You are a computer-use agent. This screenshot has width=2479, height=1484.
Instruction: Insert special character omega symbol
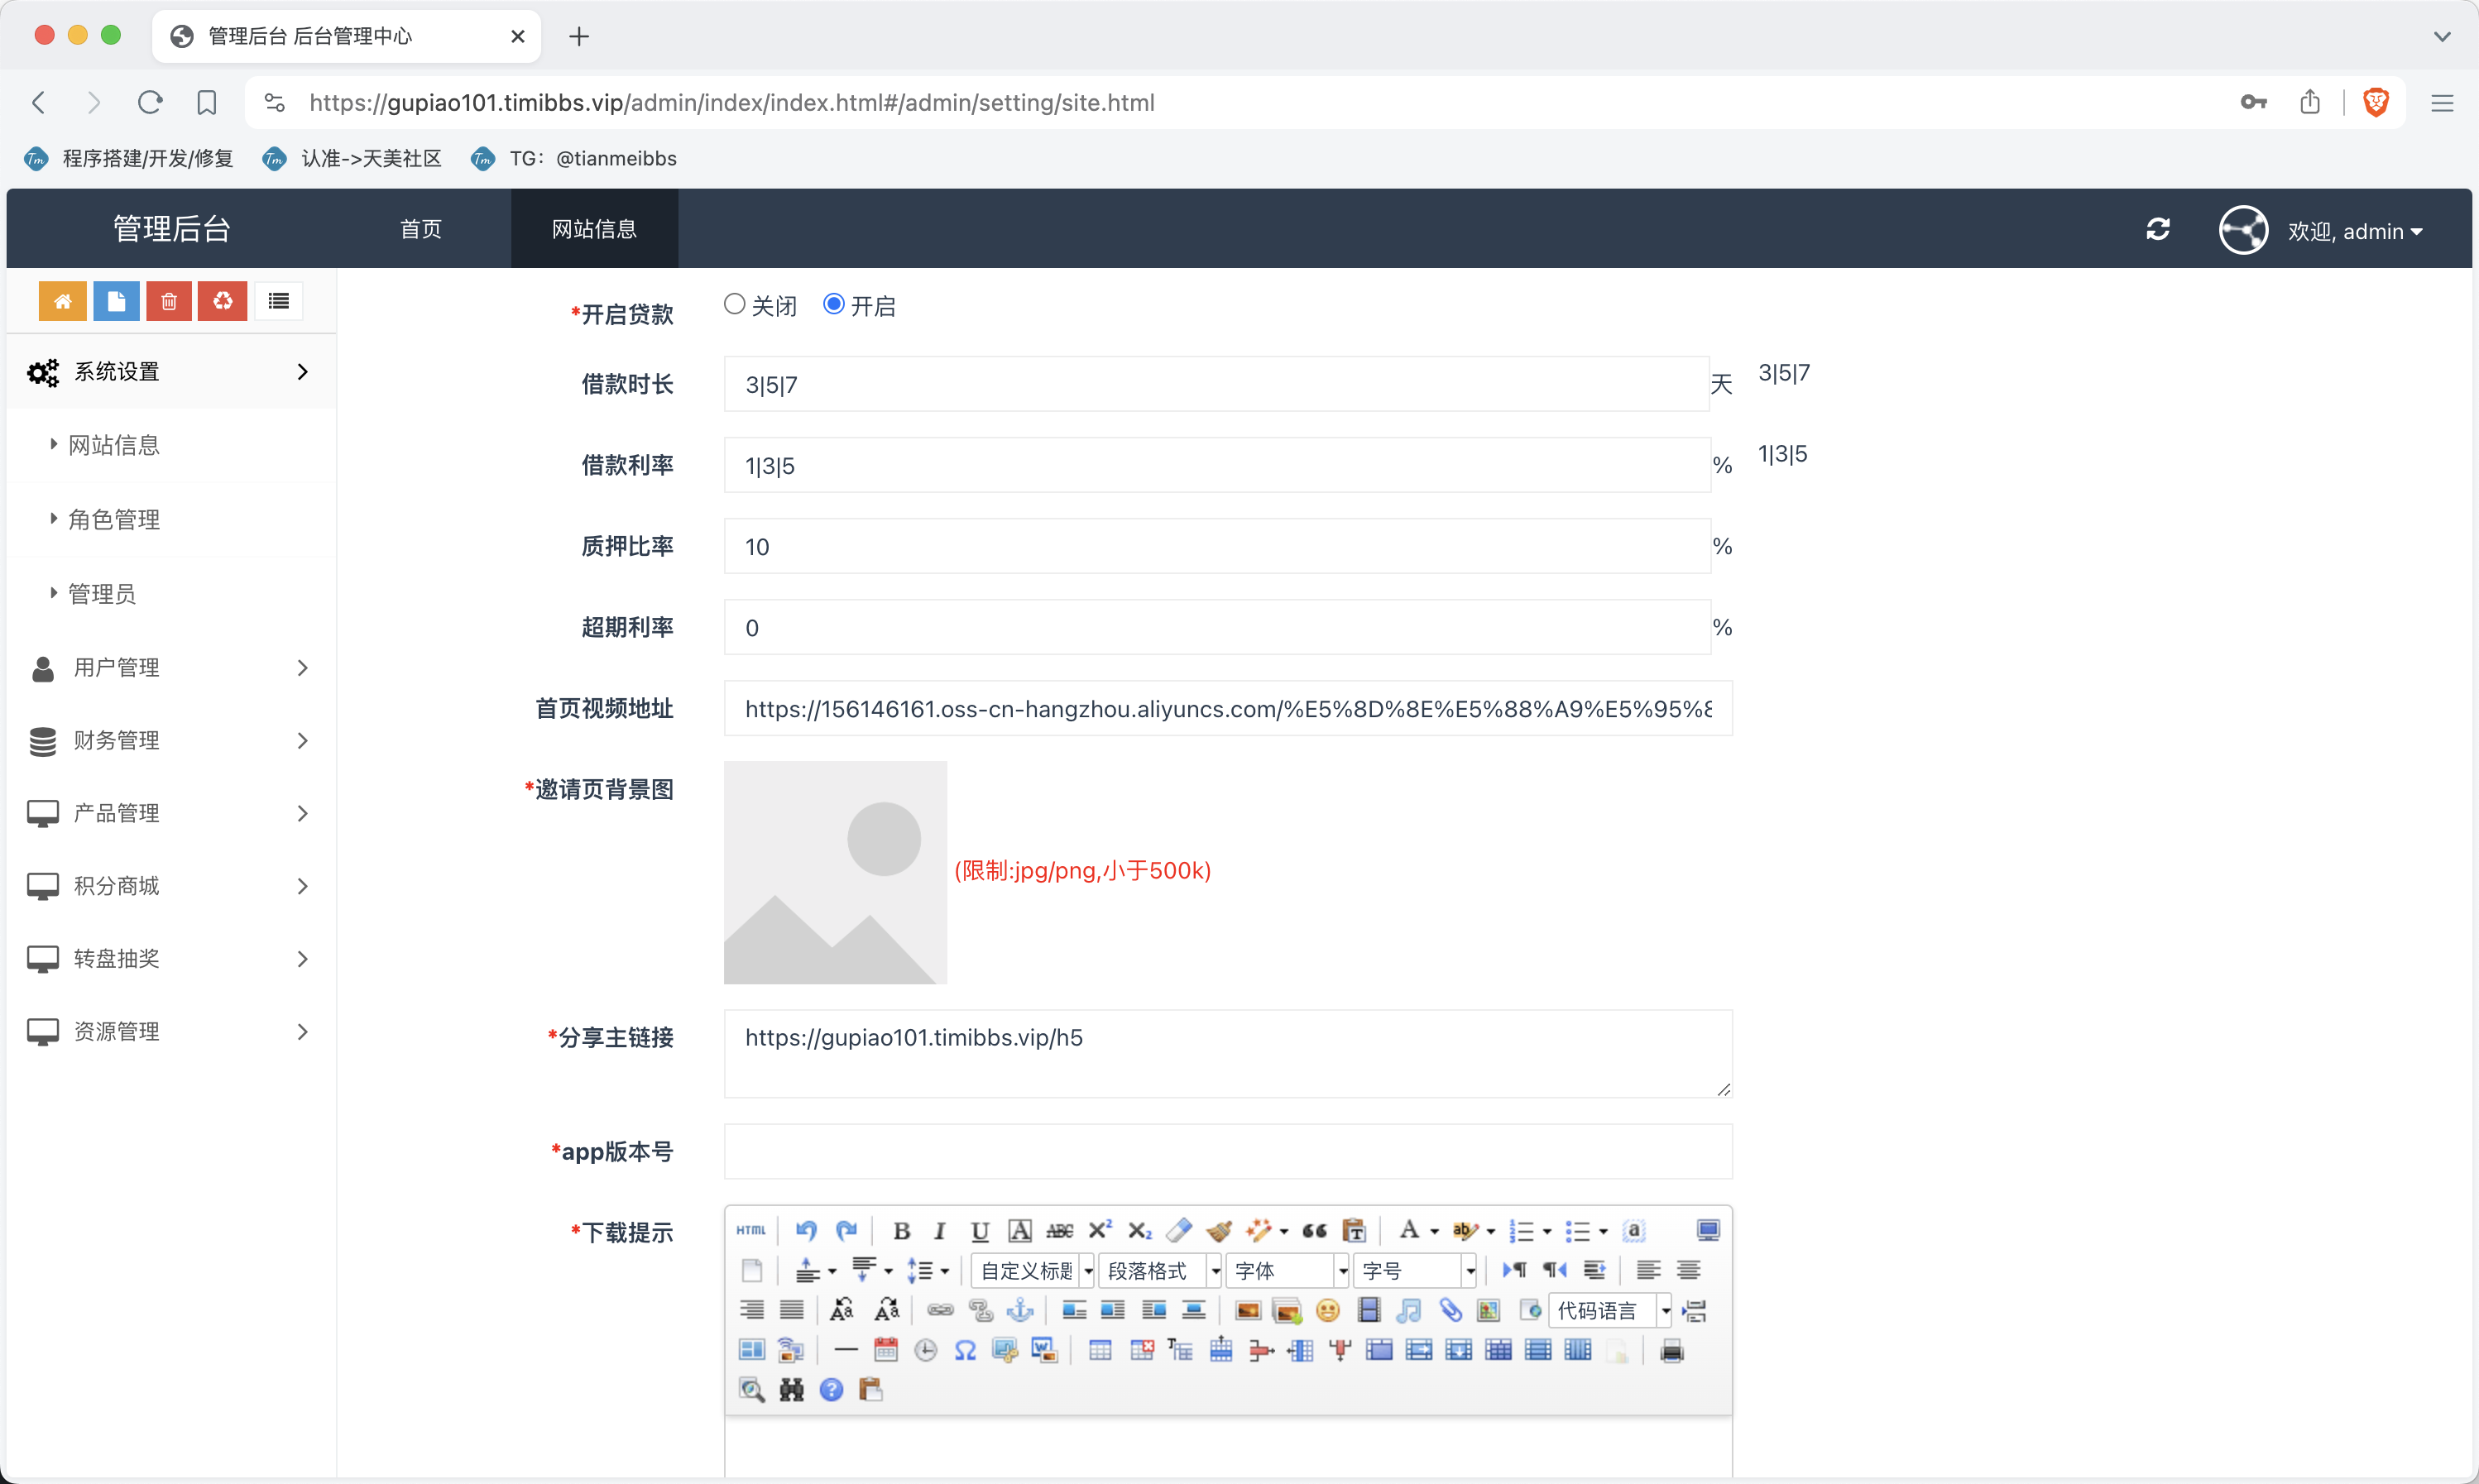(965, 1351)
